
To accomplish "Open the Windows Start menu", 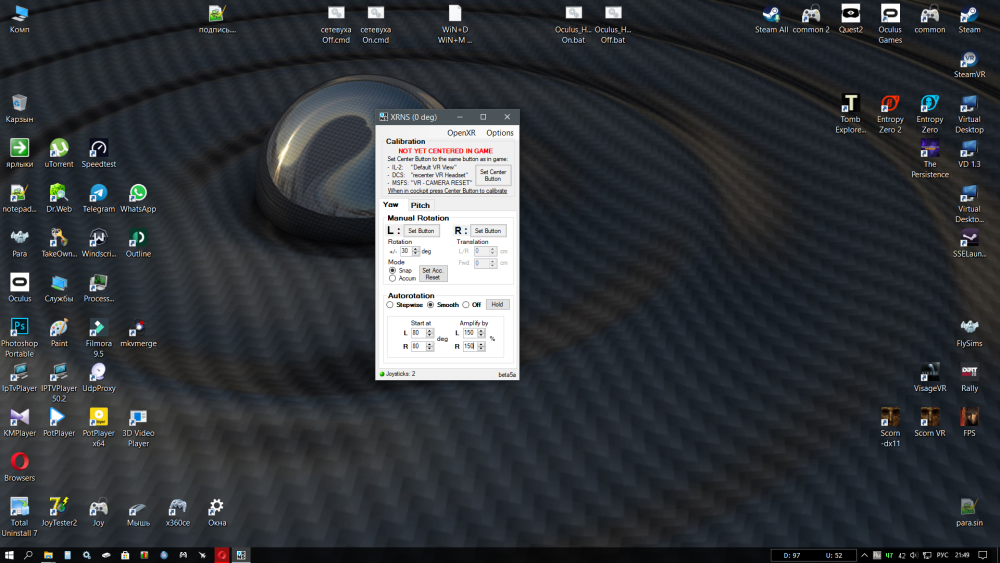I will 9,555.
